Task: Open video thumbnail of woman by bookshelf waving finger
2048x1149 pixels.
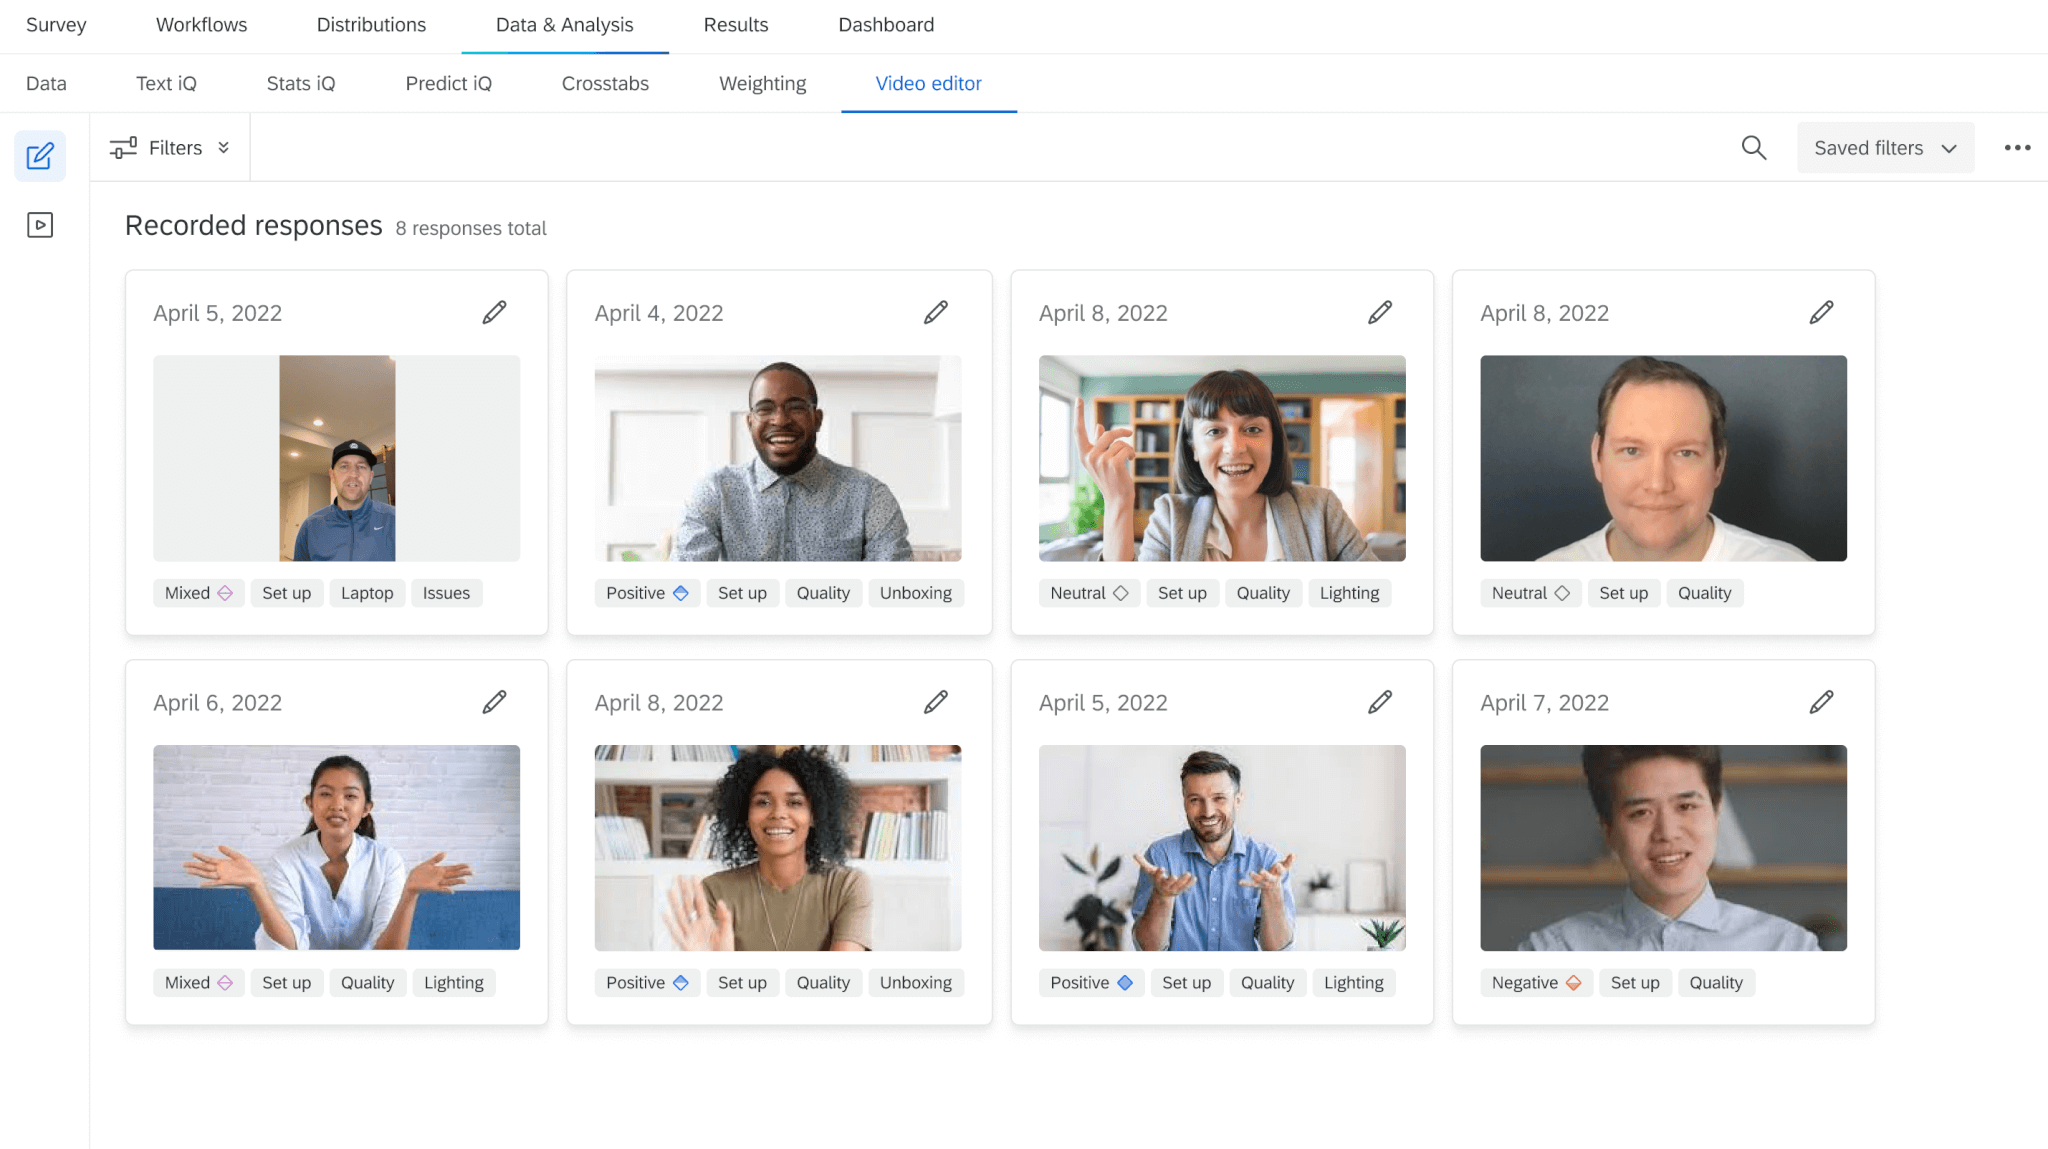Action: [x=1222, y=458]
